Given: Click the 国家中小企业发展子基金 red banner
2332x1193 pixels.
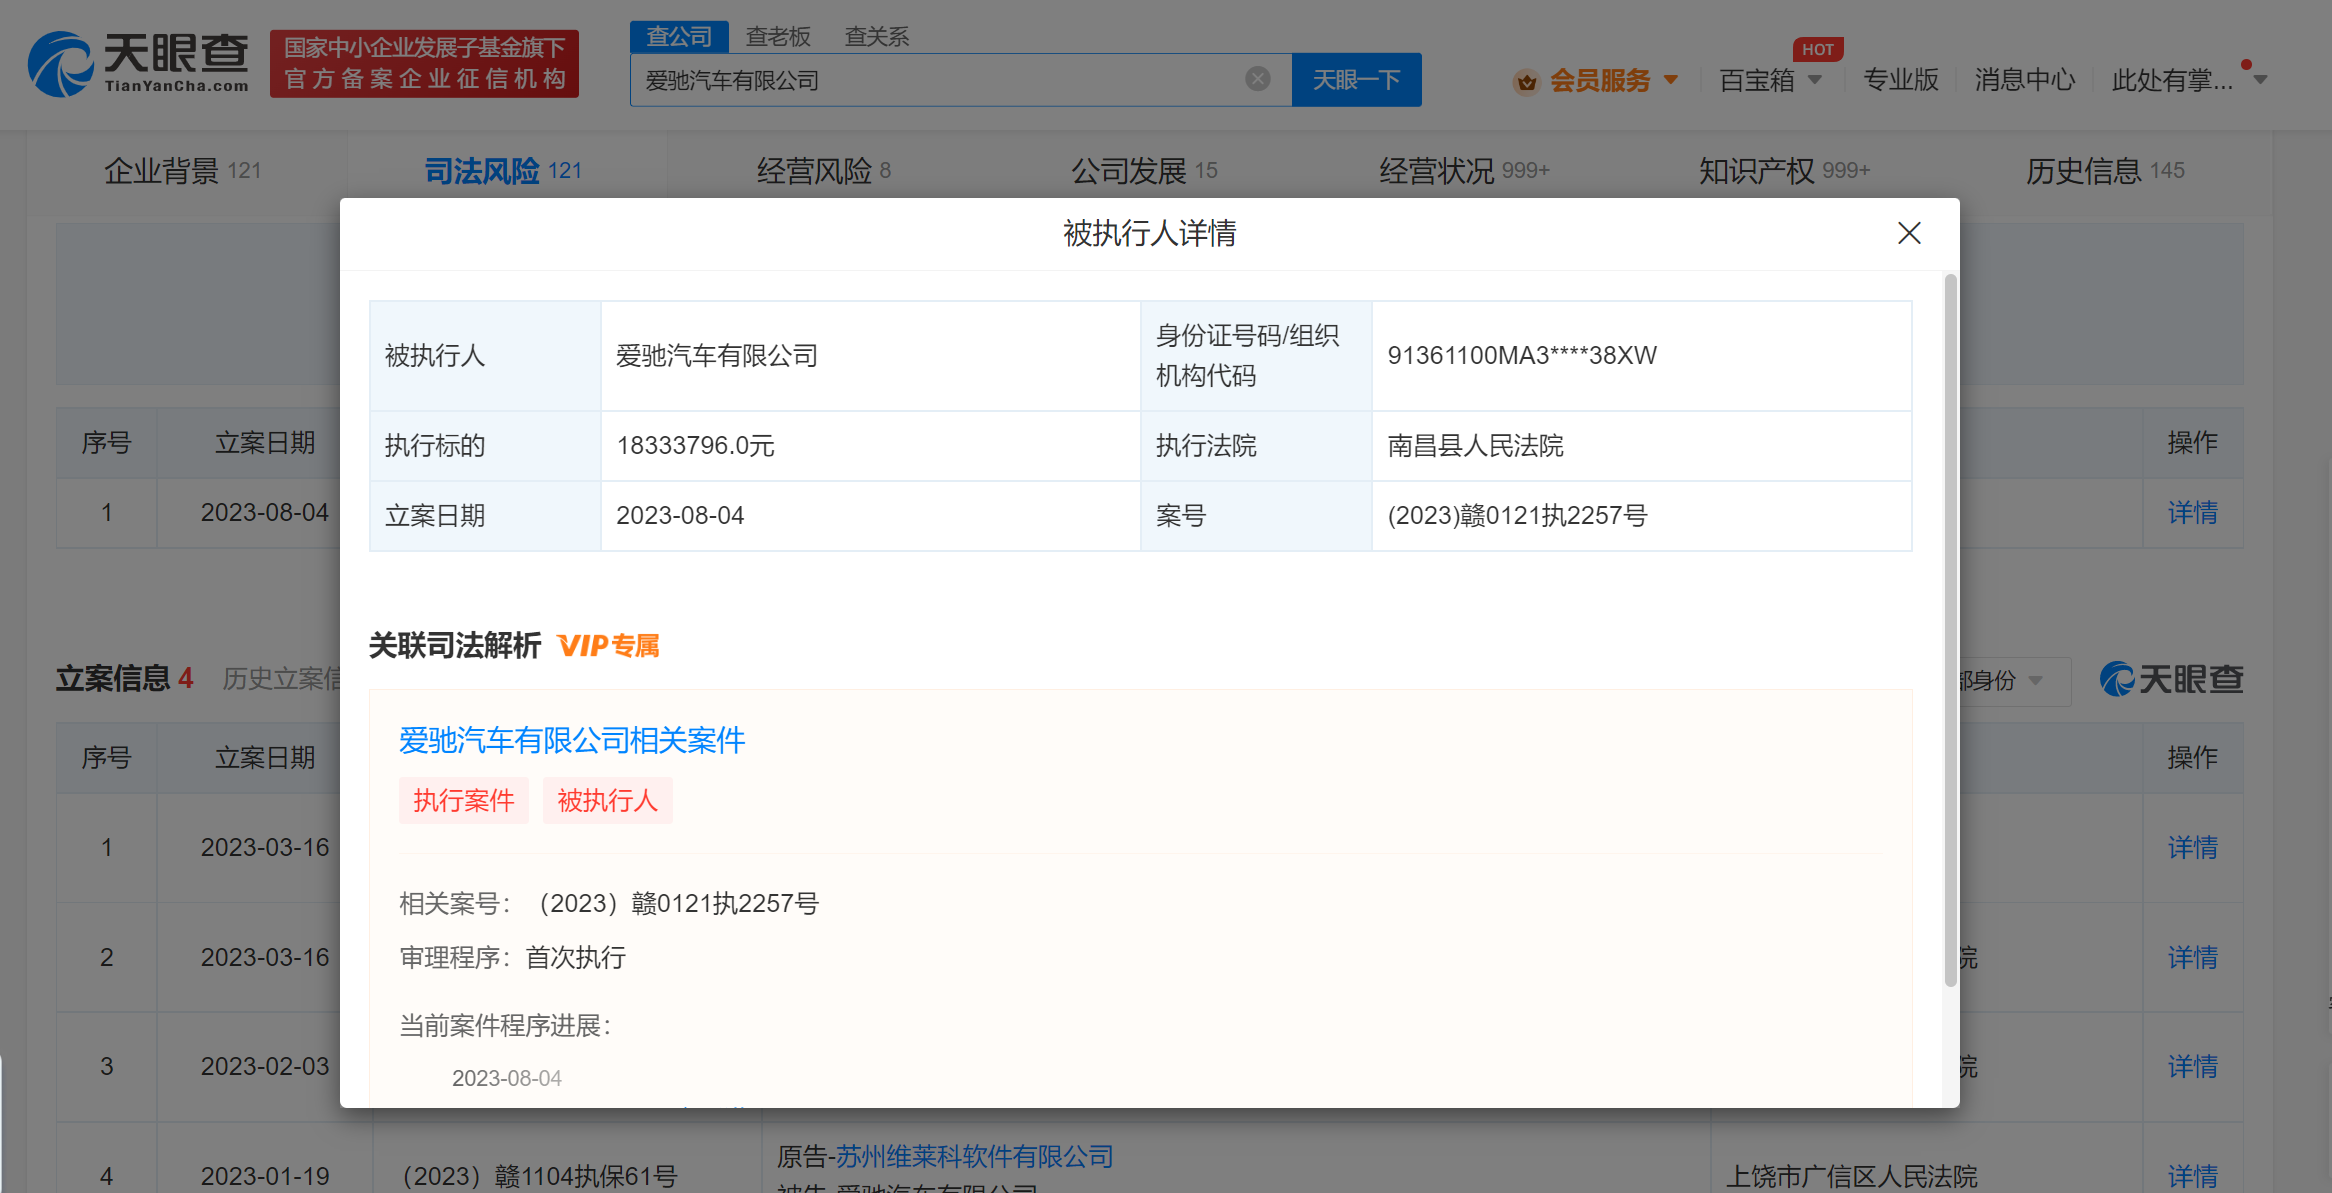Looking at the screenshot, I should coord(424,64).
